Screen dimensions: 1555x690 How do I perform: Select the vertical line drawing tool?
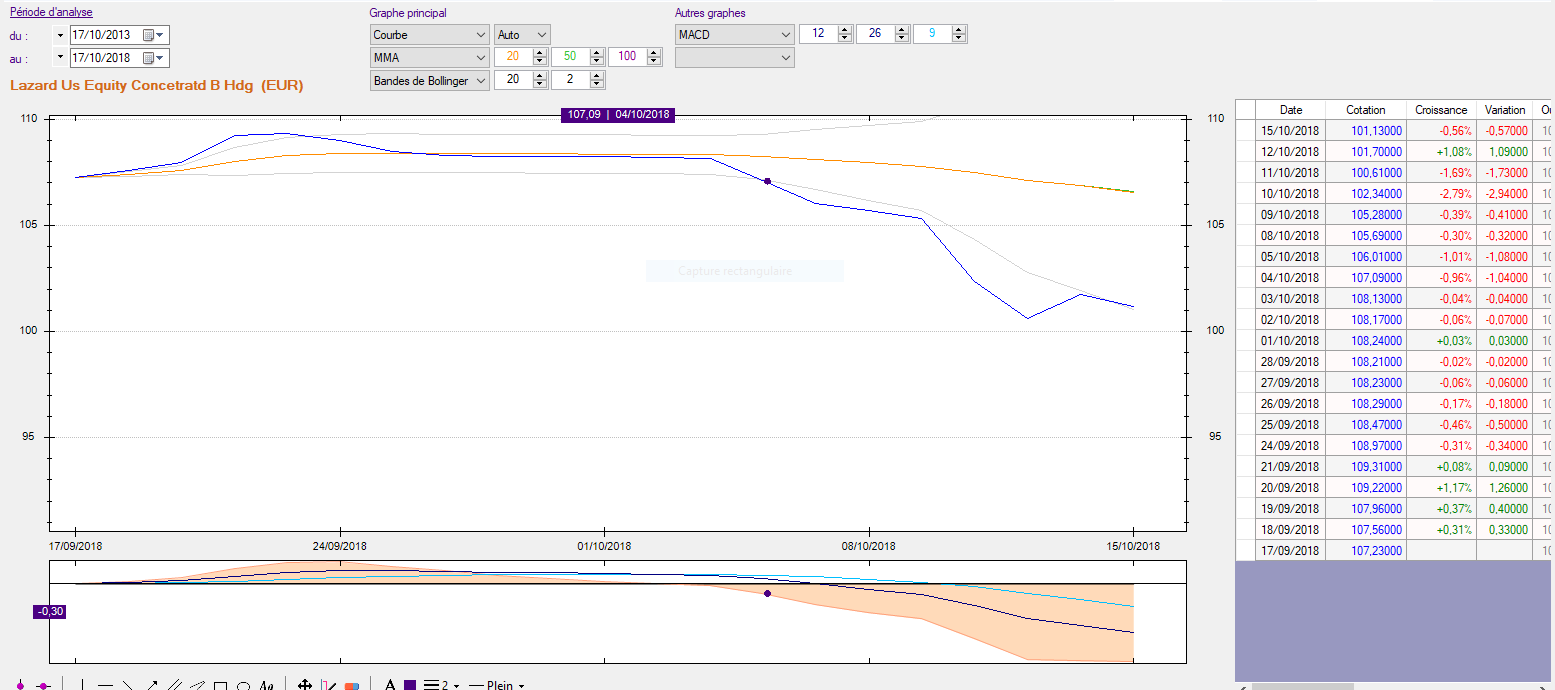click(x=81, y=685)
